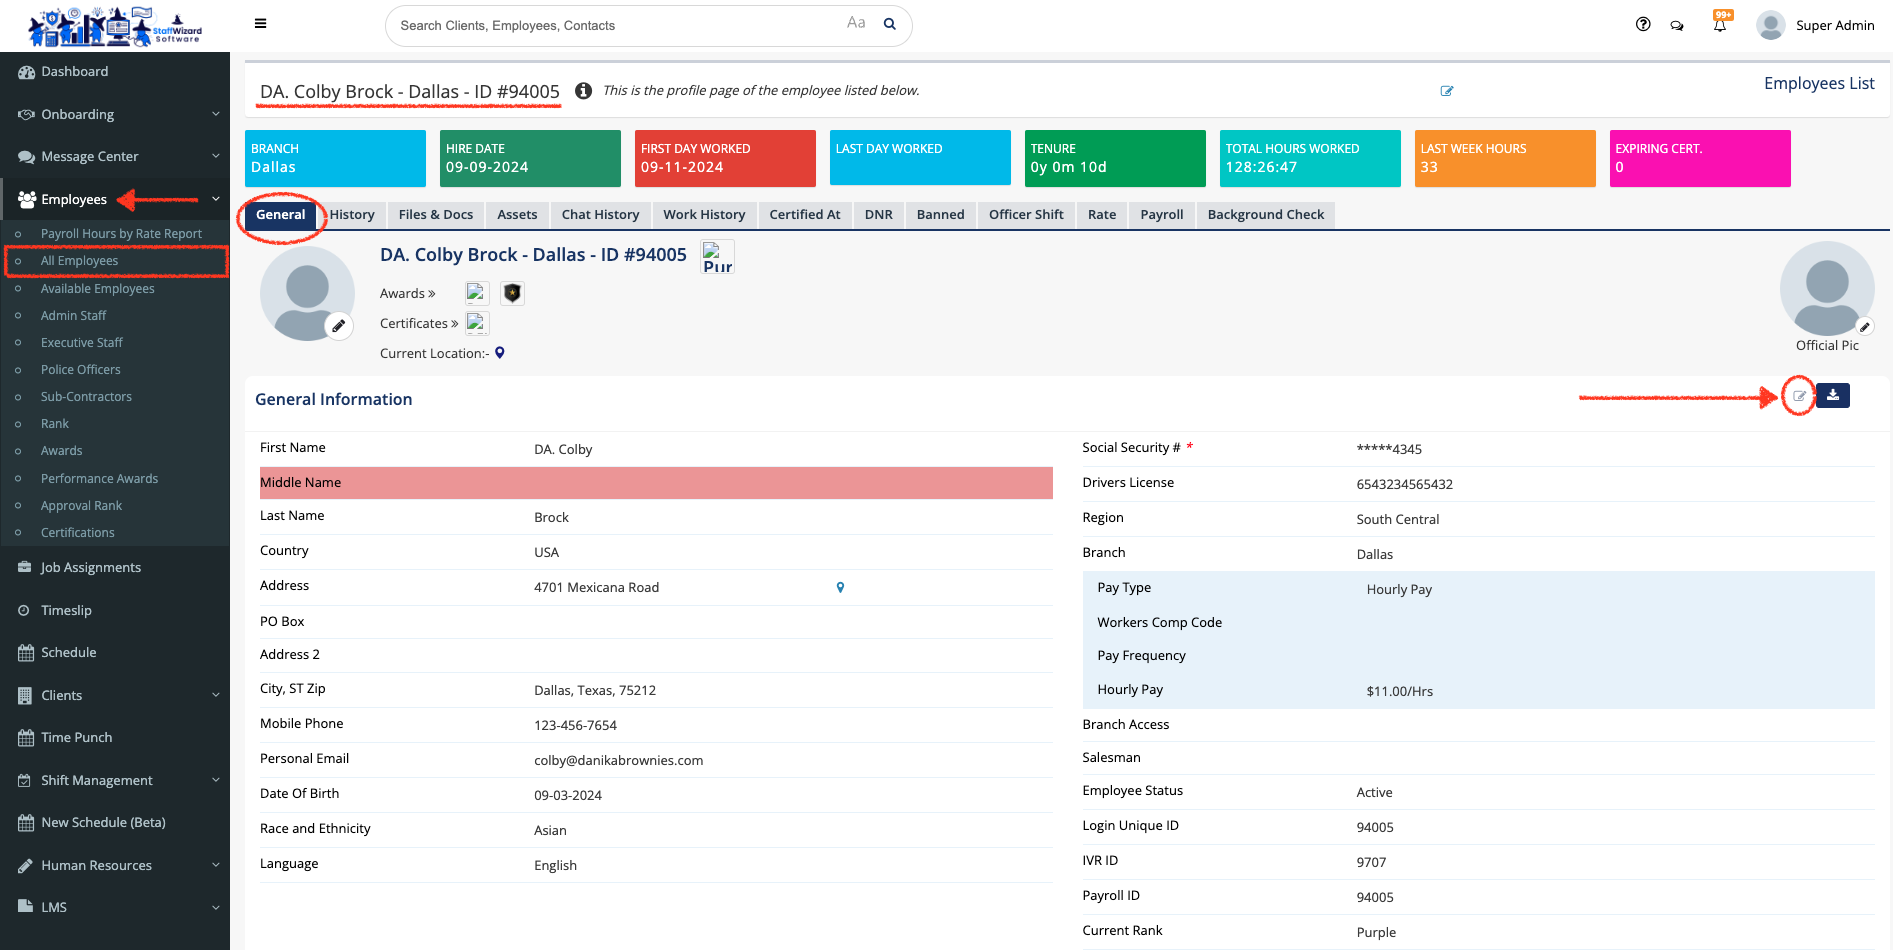The height and width of the screenshot is (950, 1893).
Task: Switch to the Work History tab
Action: point(704,215)
